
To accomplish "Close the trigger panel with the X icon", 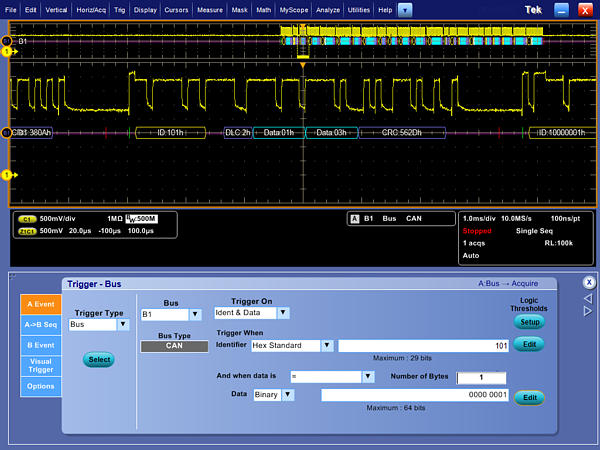I will pyautogui.click(x=589, y=282).
